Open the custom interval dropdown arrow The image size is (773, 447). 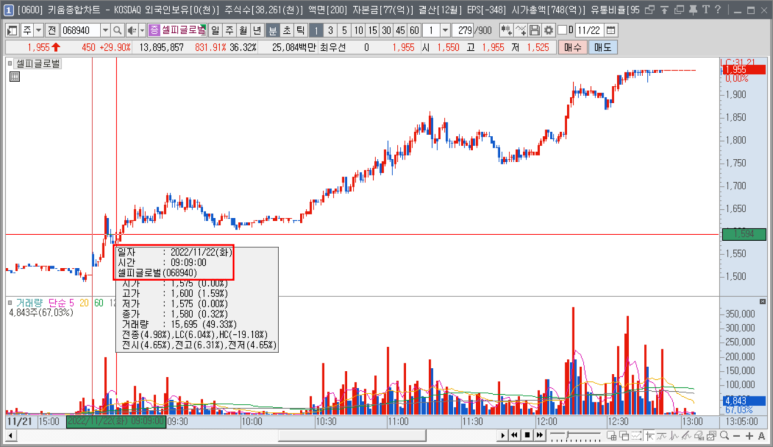tap(445, 31)
